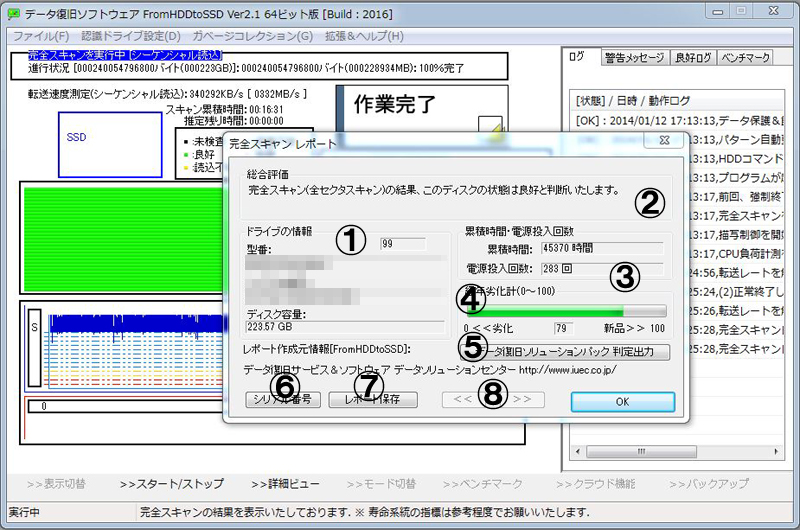Click the 電源投入回数 field showing 283 回
Screen dimensions: 800x530
pos(602,269)
